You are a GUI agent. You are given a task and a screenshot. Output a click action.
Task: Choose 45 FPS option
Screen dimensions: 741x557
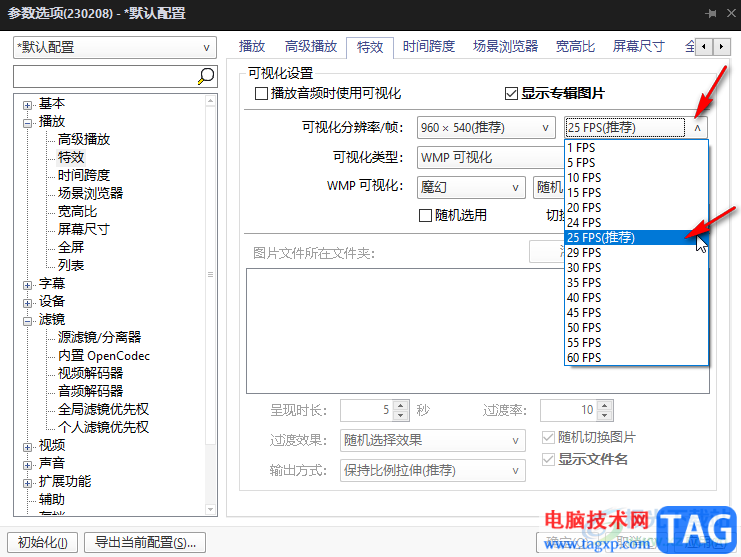click(x=636, y=313)
